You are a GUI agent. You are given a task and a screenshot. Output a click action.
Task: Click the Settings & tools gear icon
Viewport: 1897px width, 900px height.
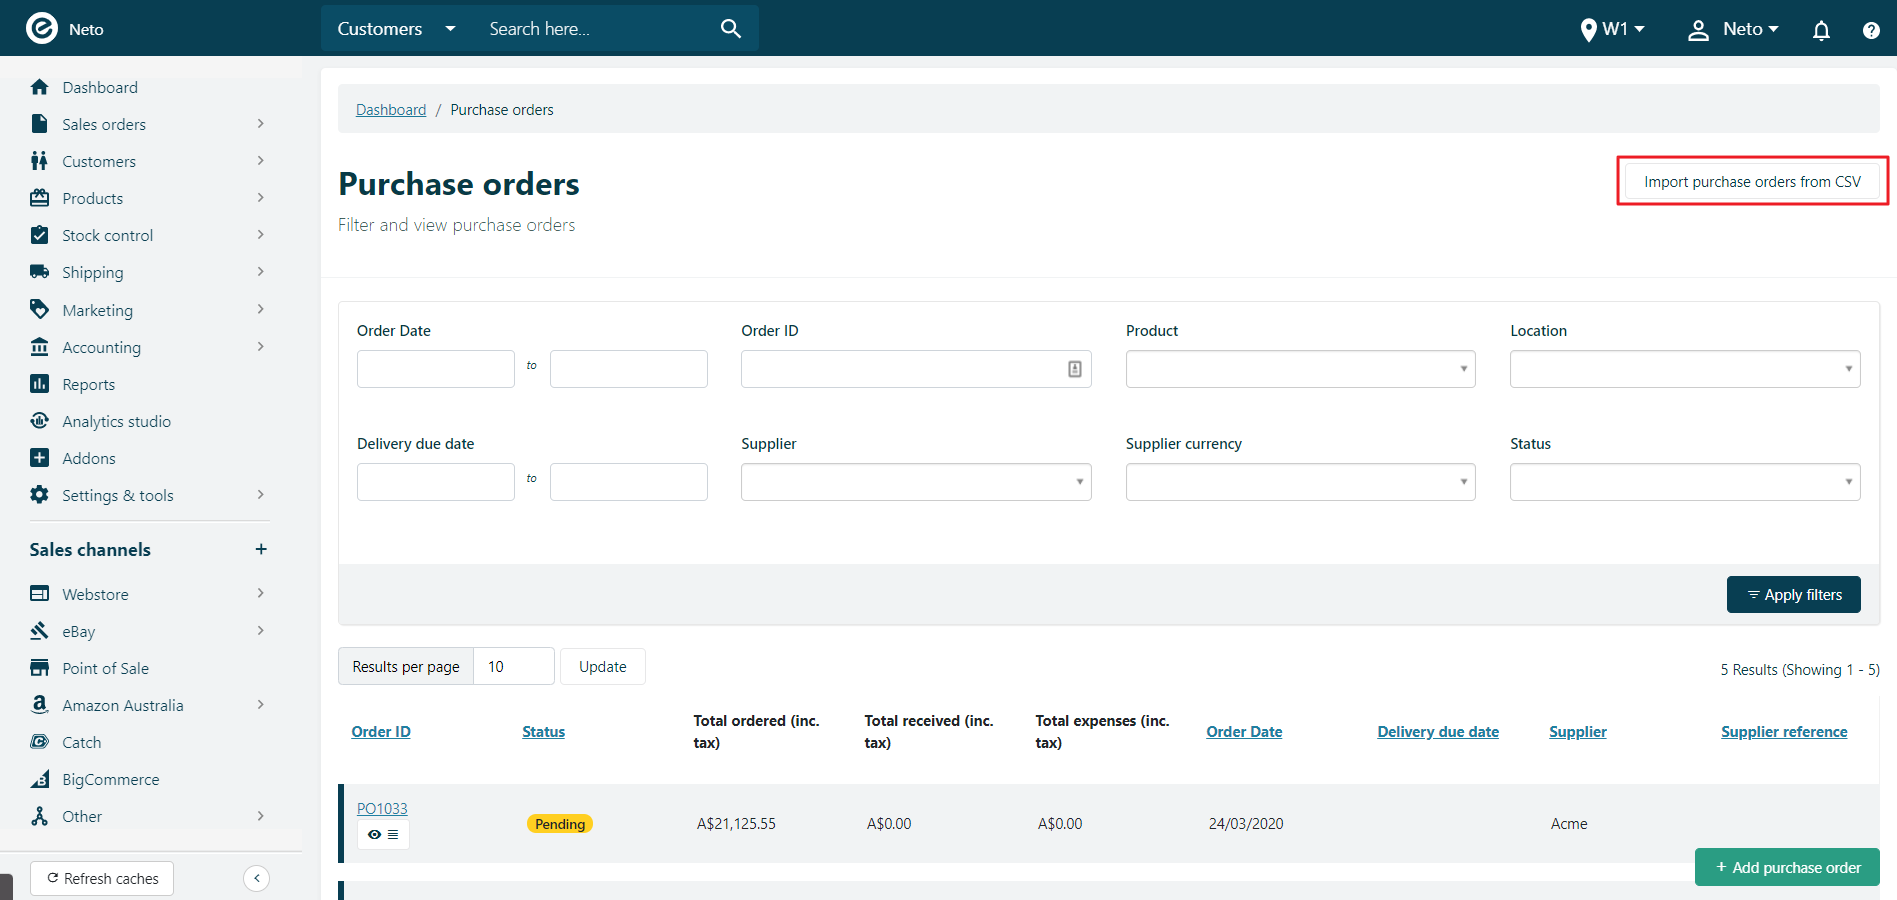coord(40,495)
